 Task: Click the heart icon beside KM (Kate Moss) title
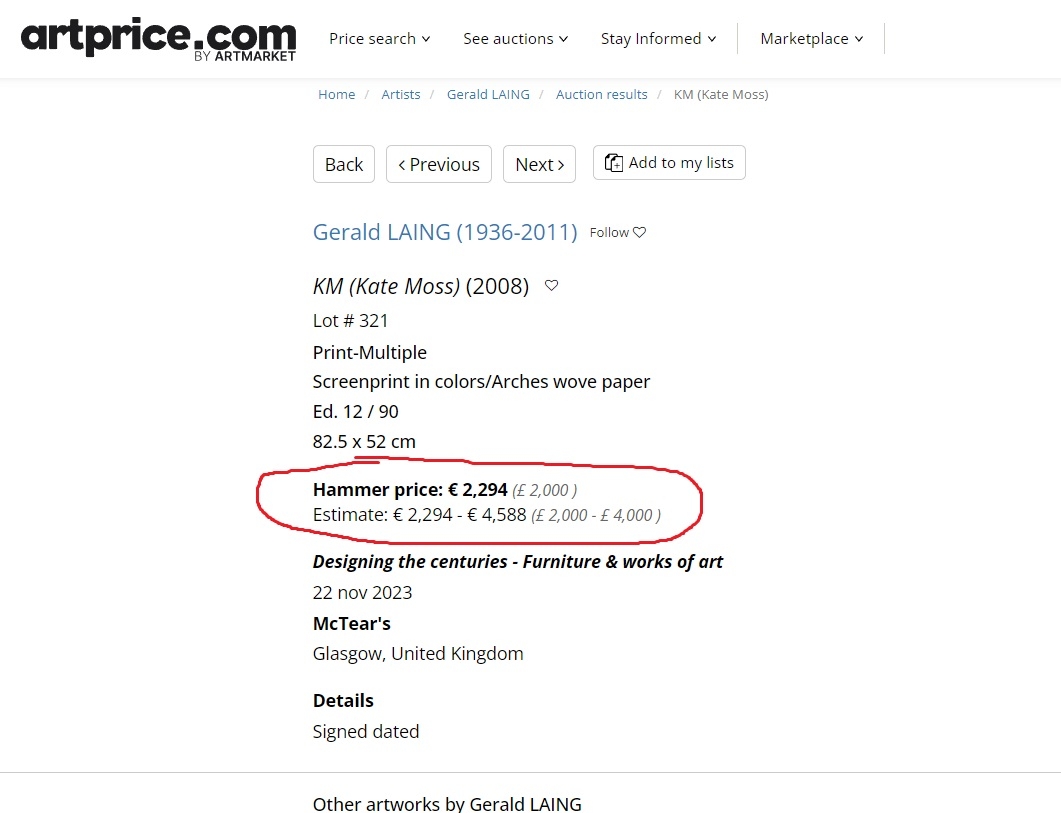pyautogui.click(x=551, y=286)
